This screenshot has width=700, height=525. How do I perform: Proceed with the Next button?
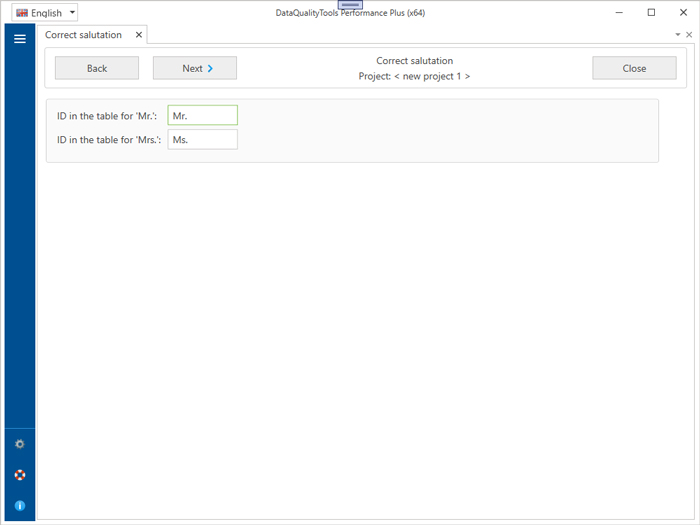[195, 68]
